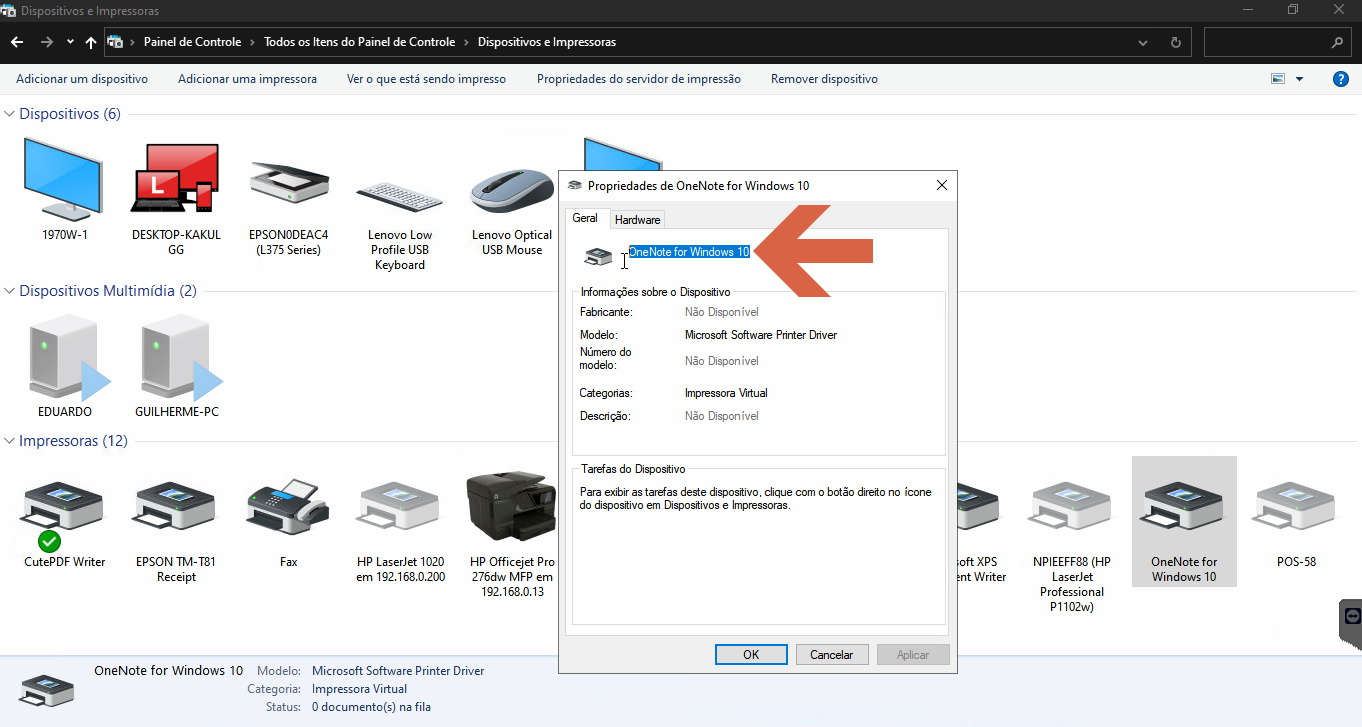Click the Microsoft Software Printer Driver model value
The width and height of the screenshot is (1362, 727).
(x=761, y=335)
